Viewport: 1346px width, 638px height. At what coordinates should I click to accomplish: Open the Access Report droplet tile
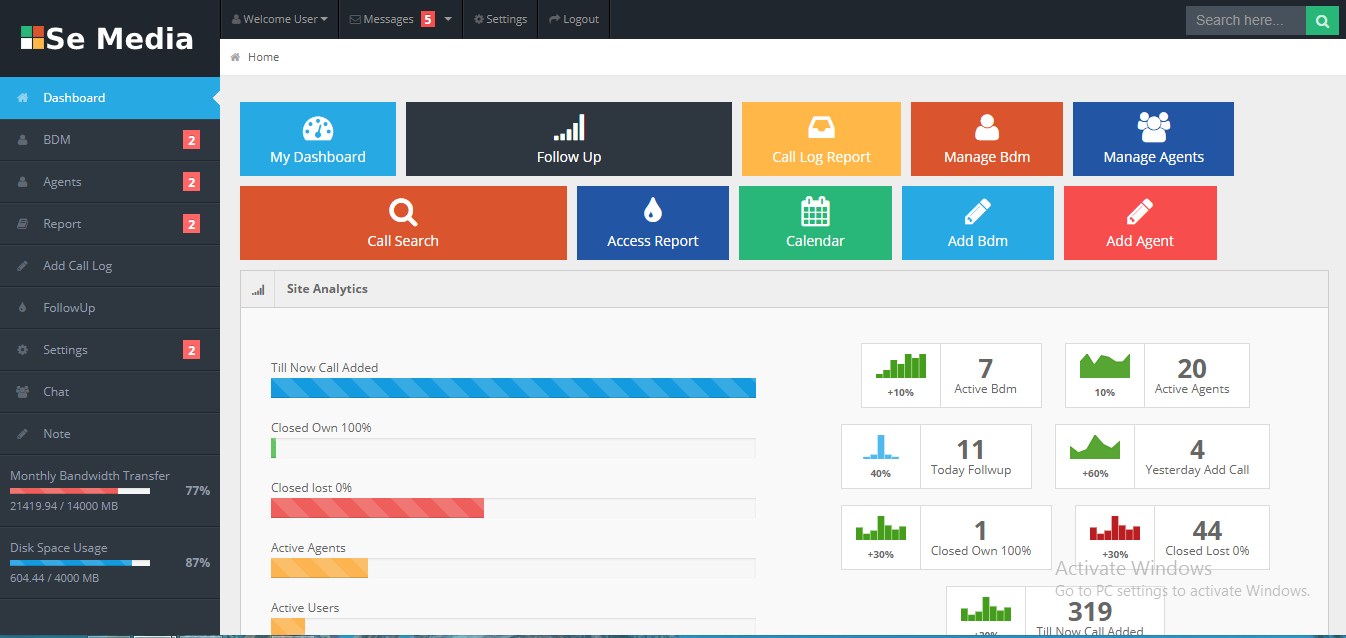(653, 223)
